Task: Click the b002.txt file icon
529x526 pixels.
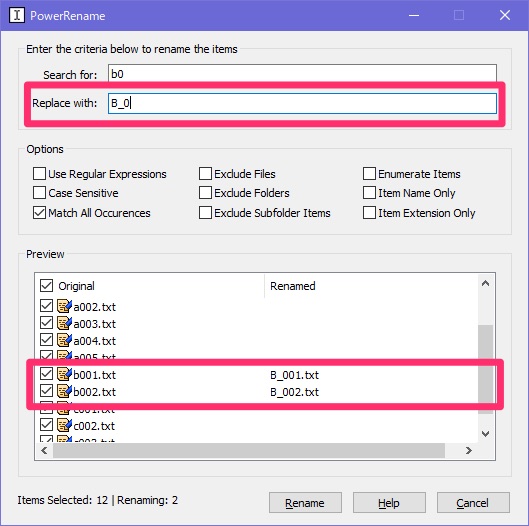Action: 64,391
